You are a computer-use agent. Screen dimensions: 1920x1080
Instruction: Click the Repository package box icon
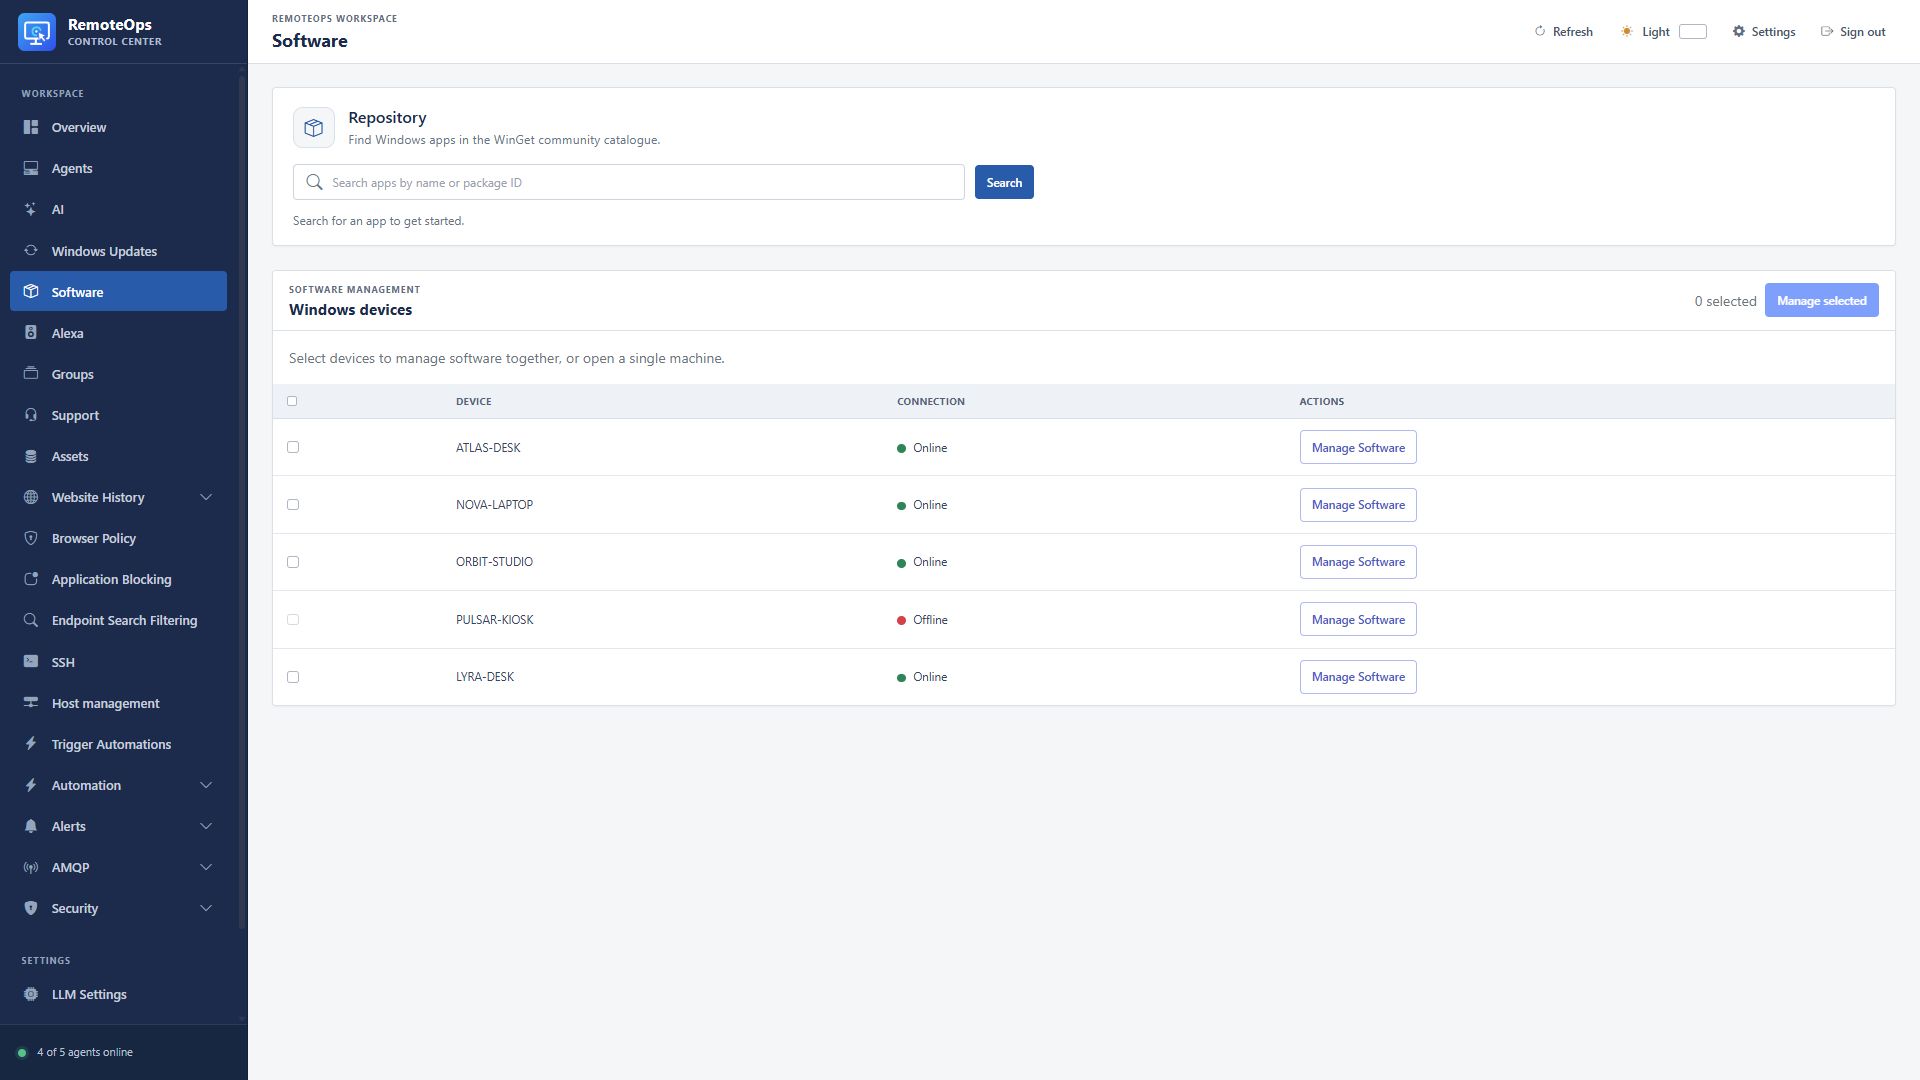point(314,128)
